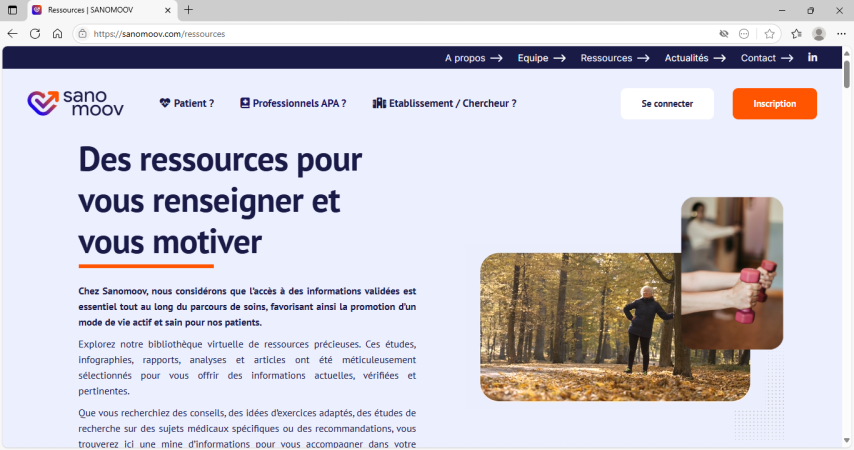Click the browser back arrow
Viewport: 854px width, 450px height.
click(x=13, y=33)
